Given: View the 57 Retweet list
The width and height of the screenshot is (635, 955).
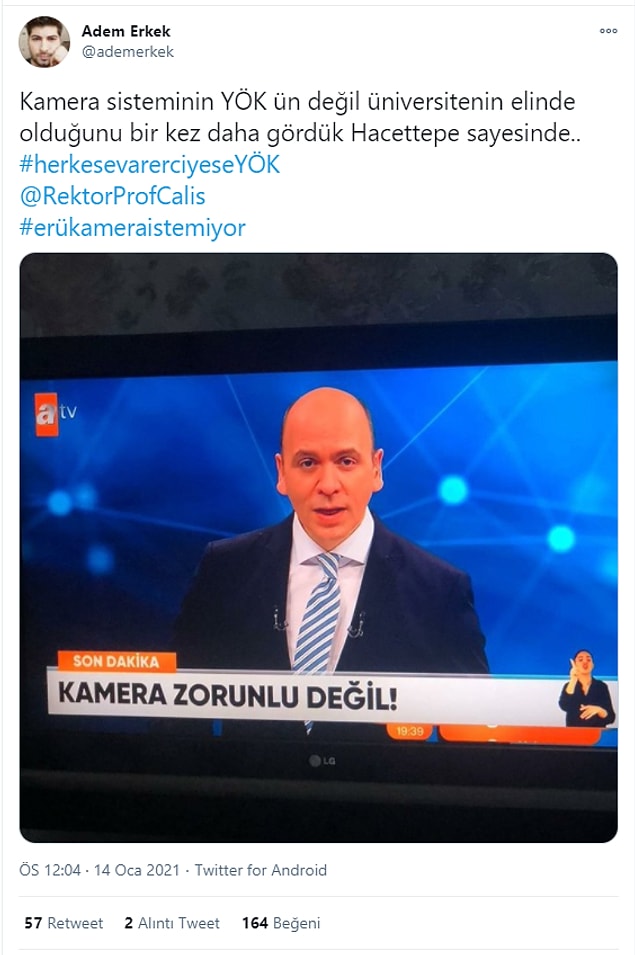Looking at the screenshot, I should [63, 923].
